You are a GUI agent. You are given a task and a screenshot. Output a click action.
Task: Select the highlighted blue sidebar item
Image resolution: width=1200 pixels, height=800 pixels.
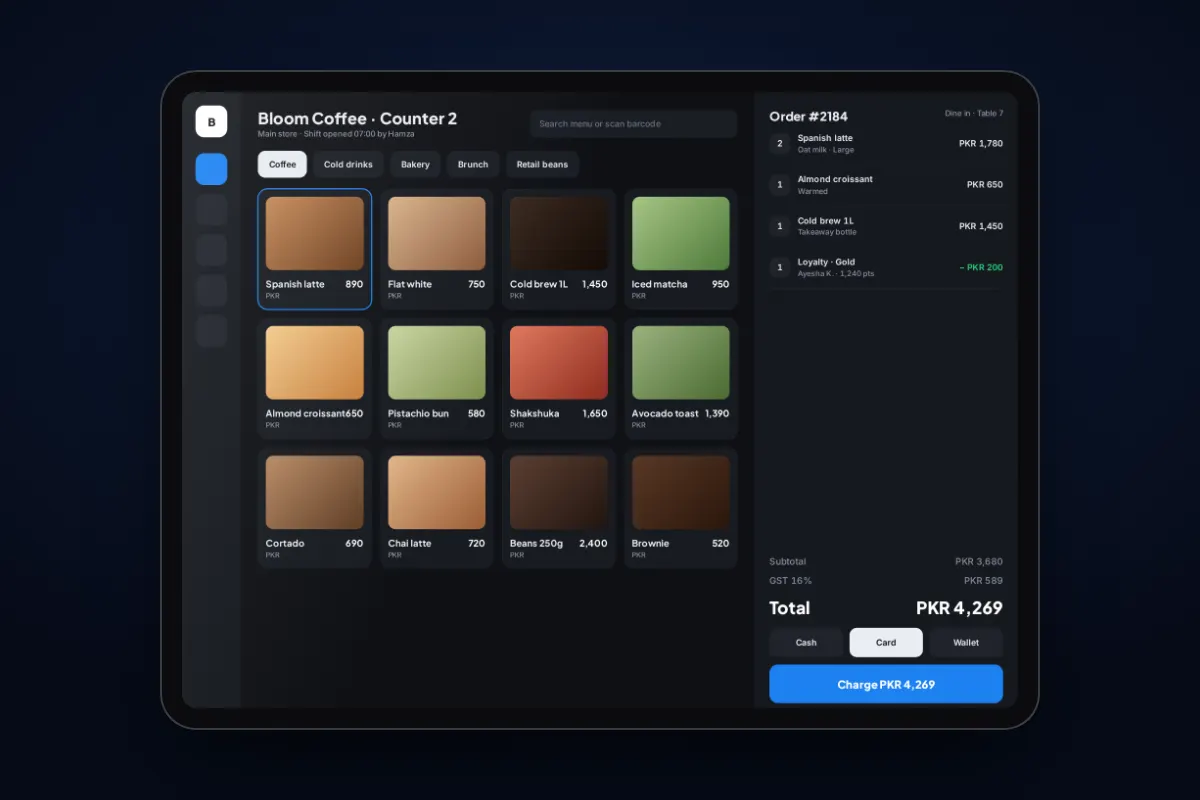tap(211, 169)
